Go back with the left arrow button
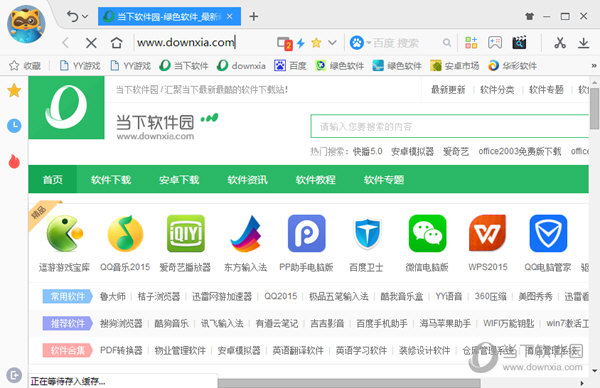The image size is (600, 388). click(x=65, y=42)
